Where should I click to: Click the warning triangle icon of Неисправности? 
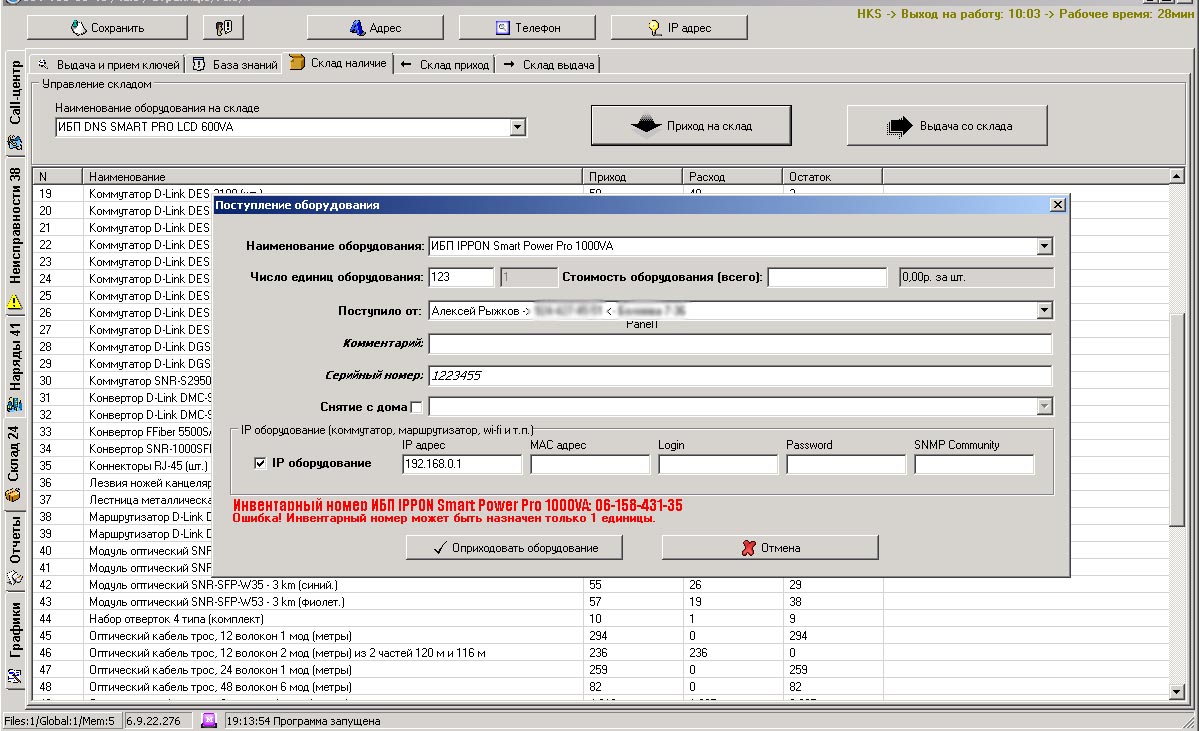(15, 303)
